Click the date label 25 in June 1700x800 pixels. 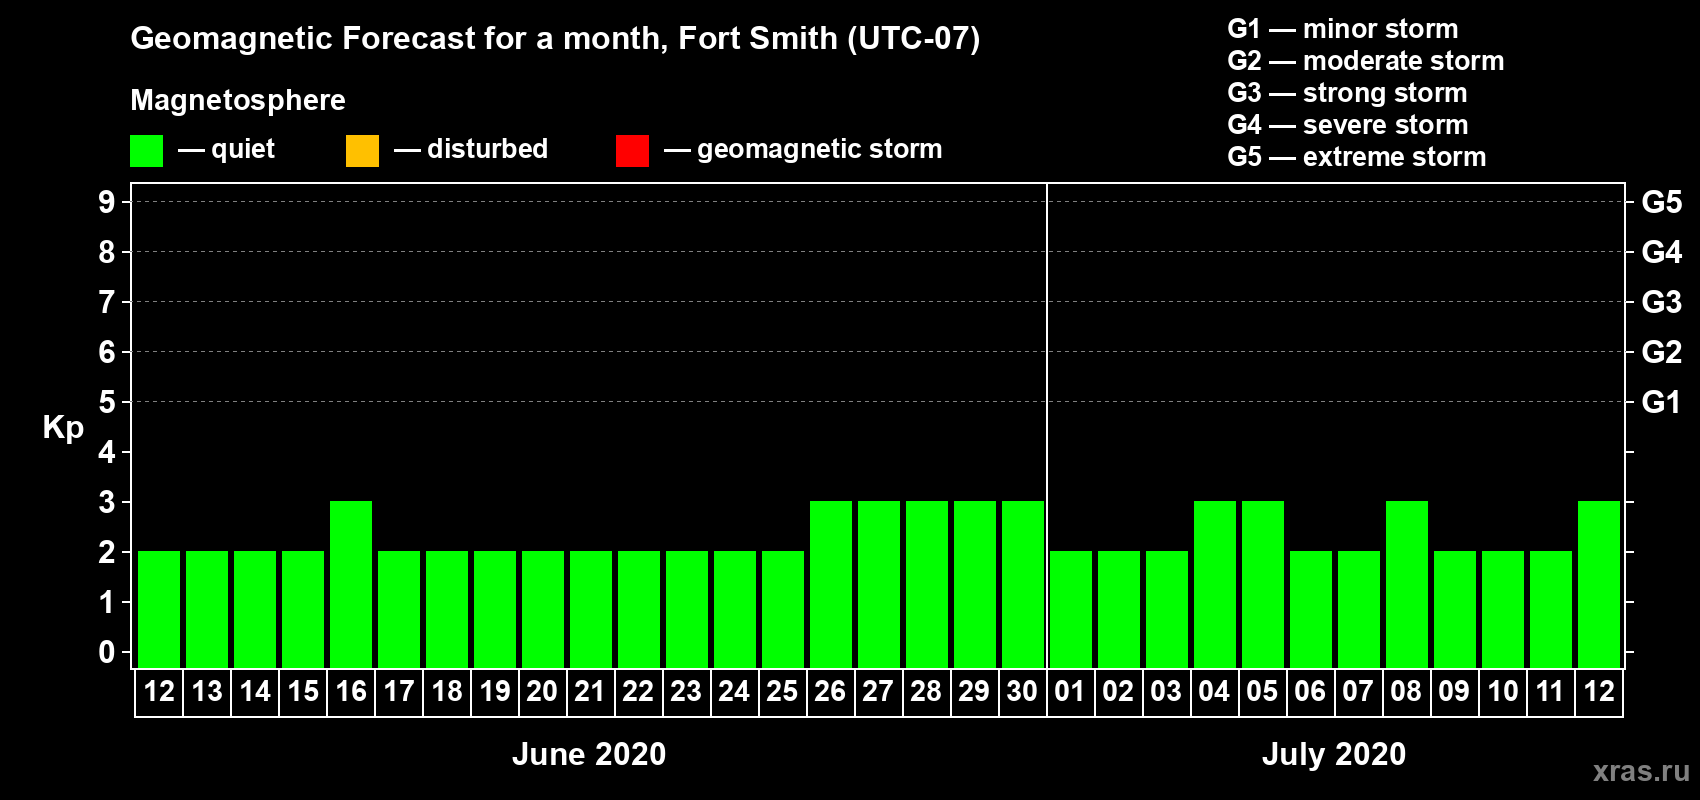point(783,691)
